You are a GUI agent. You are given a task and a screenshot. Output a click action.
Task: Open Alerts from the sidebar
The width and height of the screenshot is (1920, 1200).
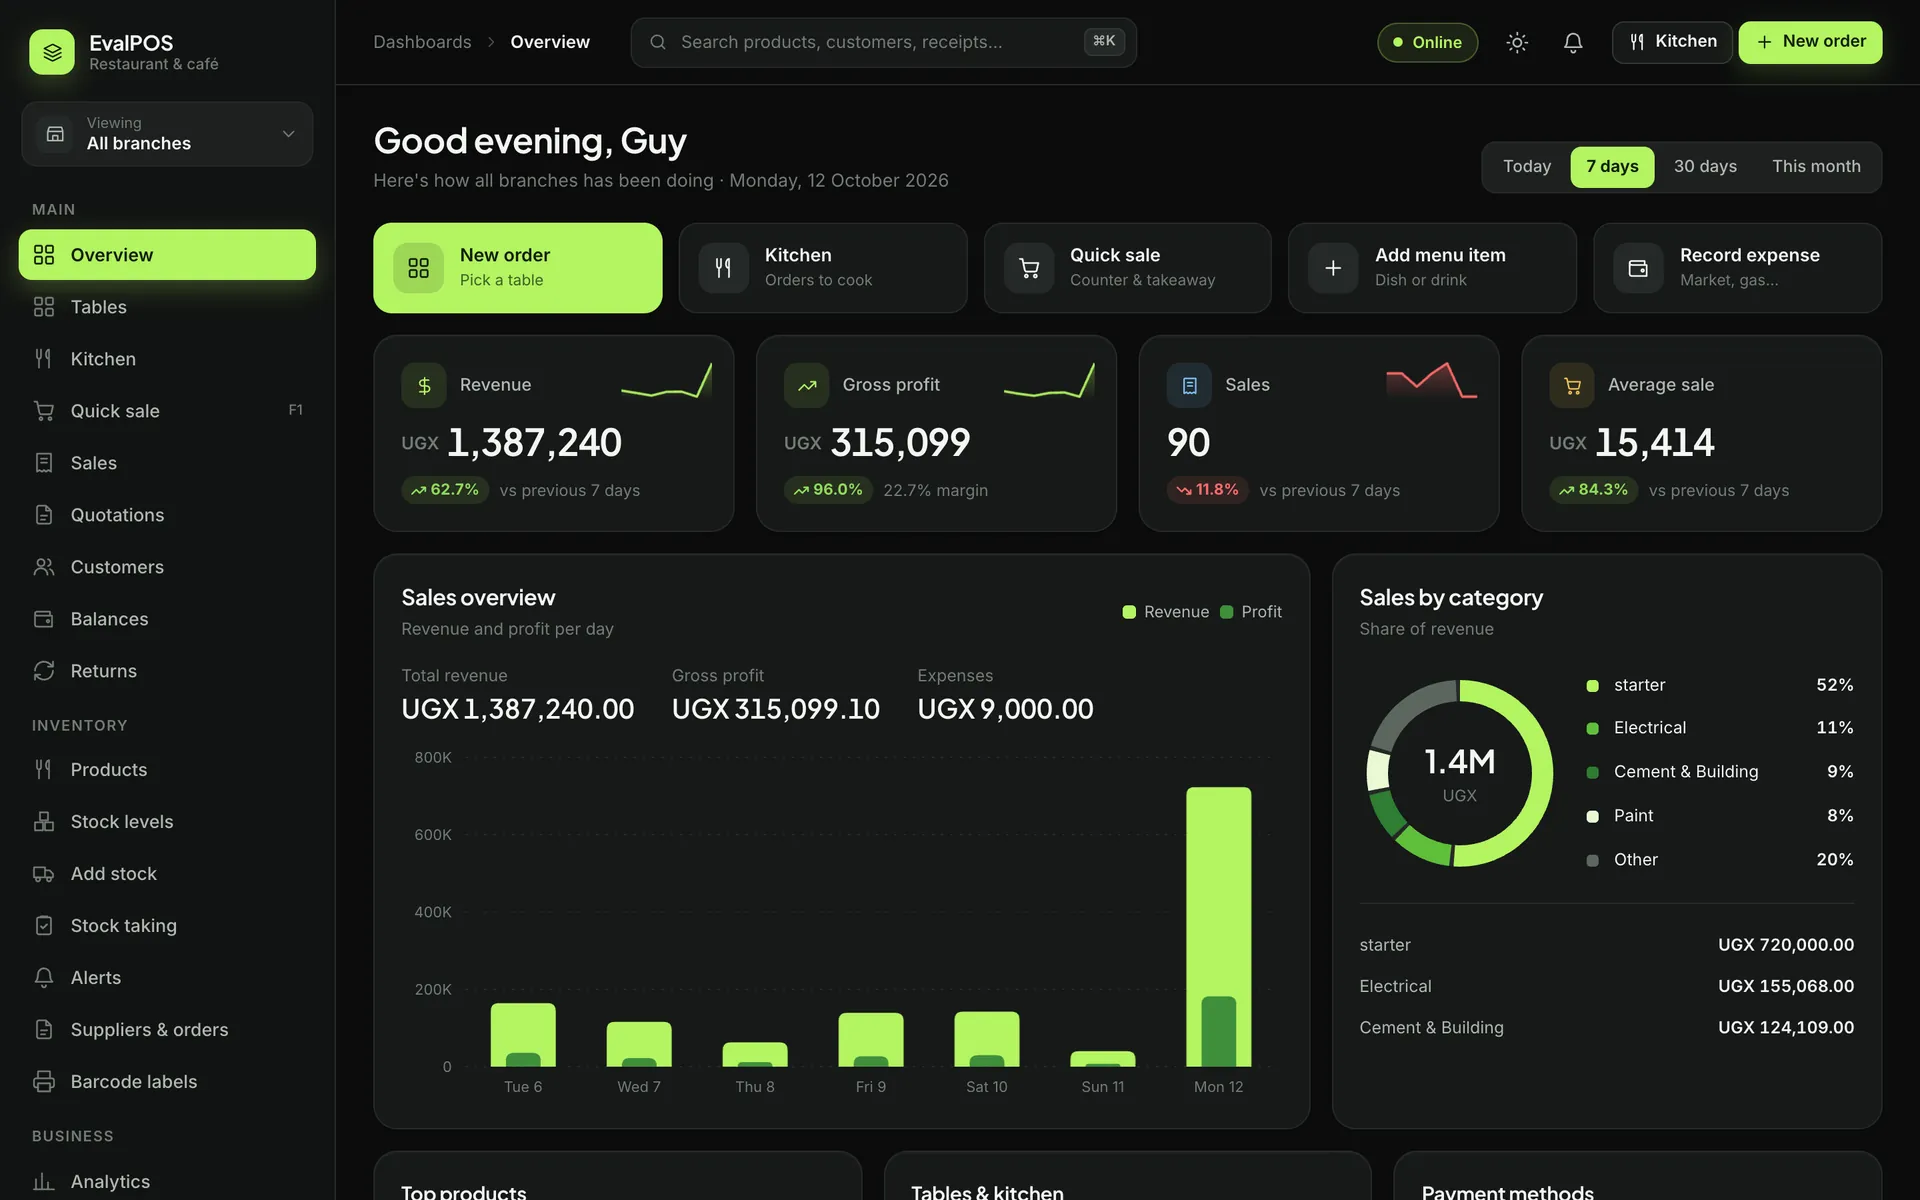(x=167, y=978)
